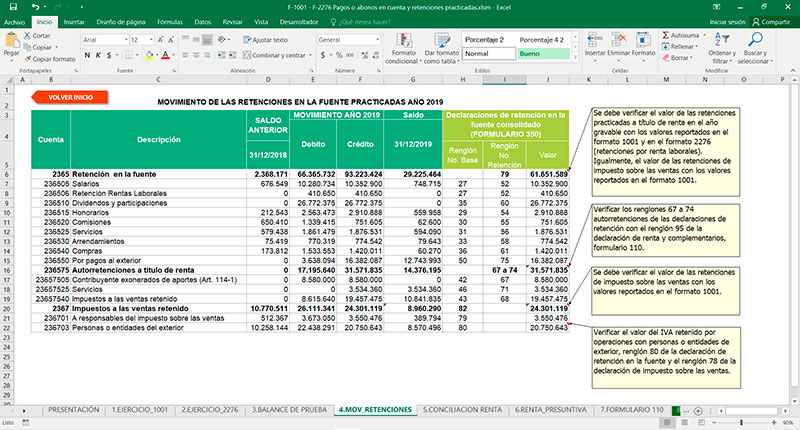Apply thousands separator style (000)
Viewport: 800px width, 430px height.
[350, 55]
